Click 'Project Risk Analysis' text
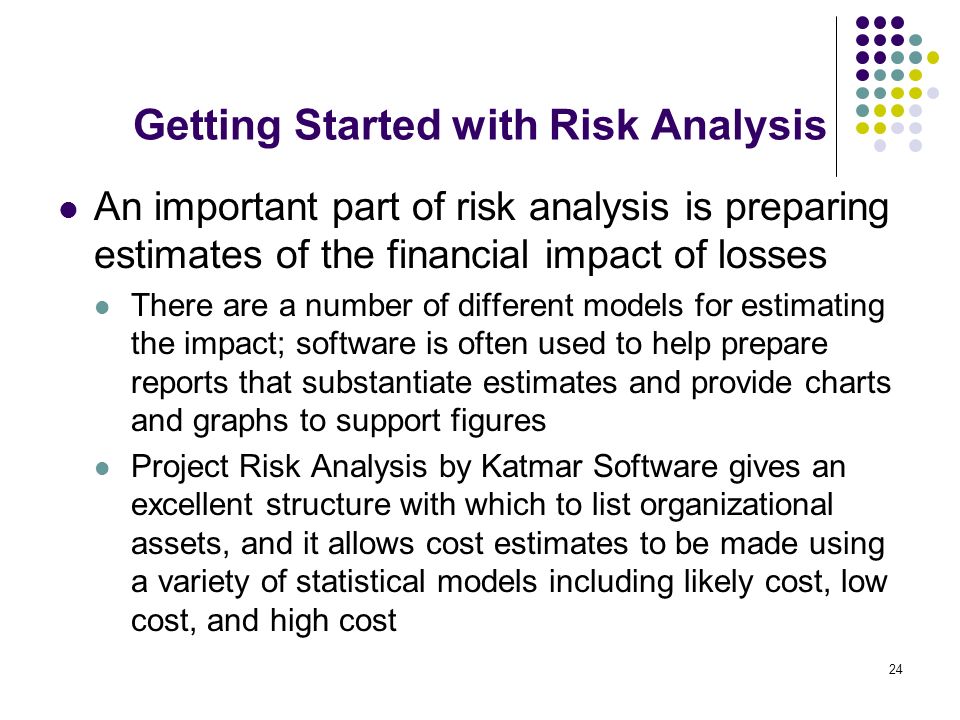Screen dimensions: 960x720 [279, 467]
